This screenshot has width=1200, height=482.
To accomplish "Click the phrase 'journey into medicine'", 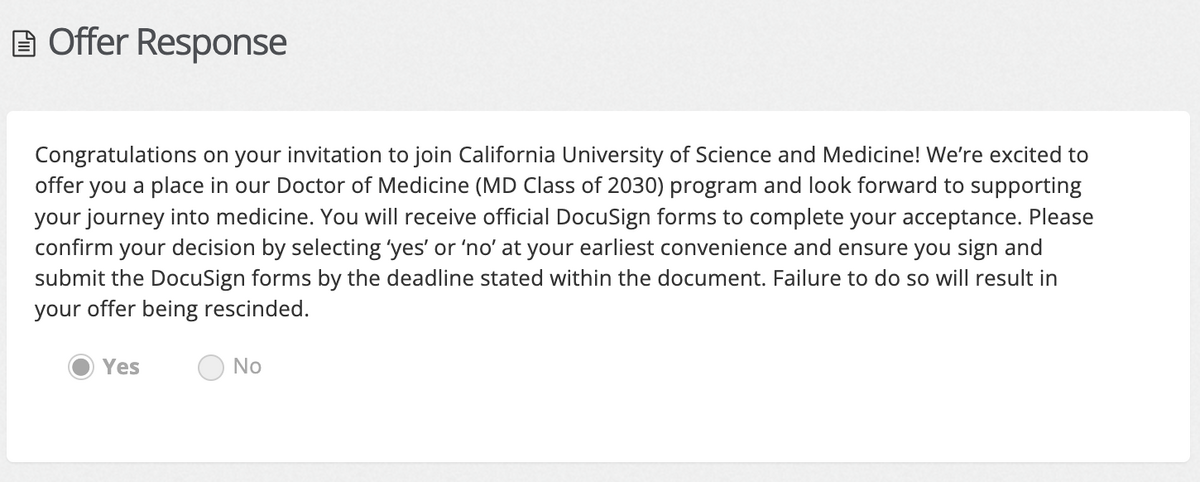I will point(160,217).
